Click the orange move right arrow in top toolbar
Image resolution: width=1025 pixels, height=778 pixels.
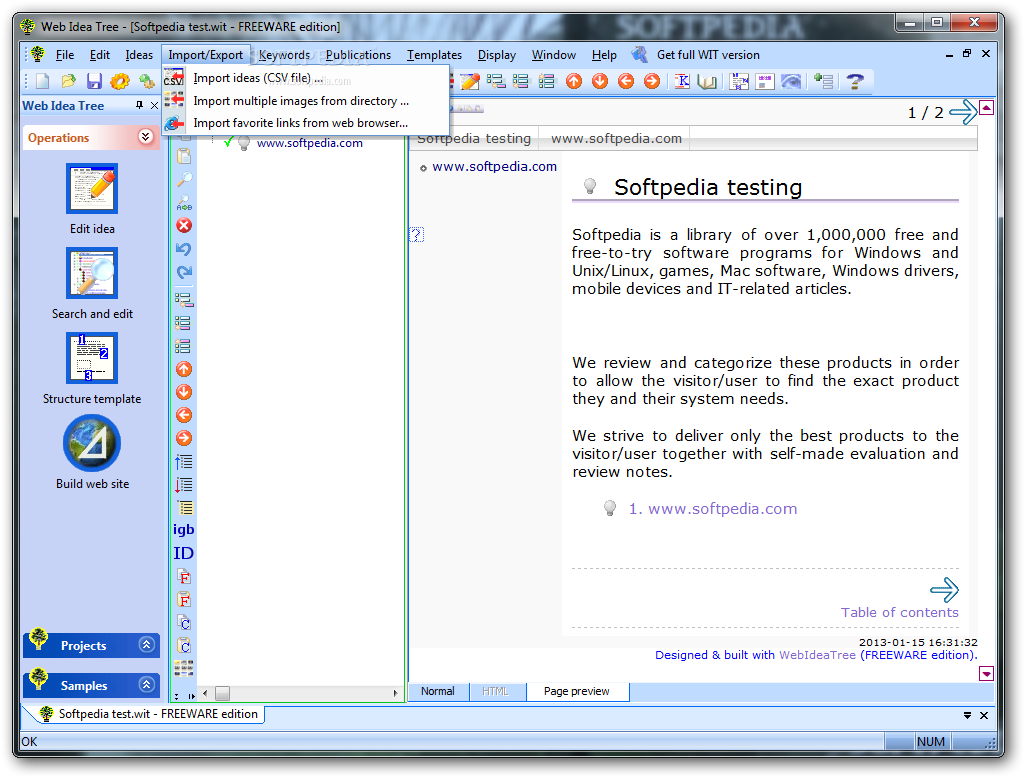pyautogui.click(x=652, y=81)
